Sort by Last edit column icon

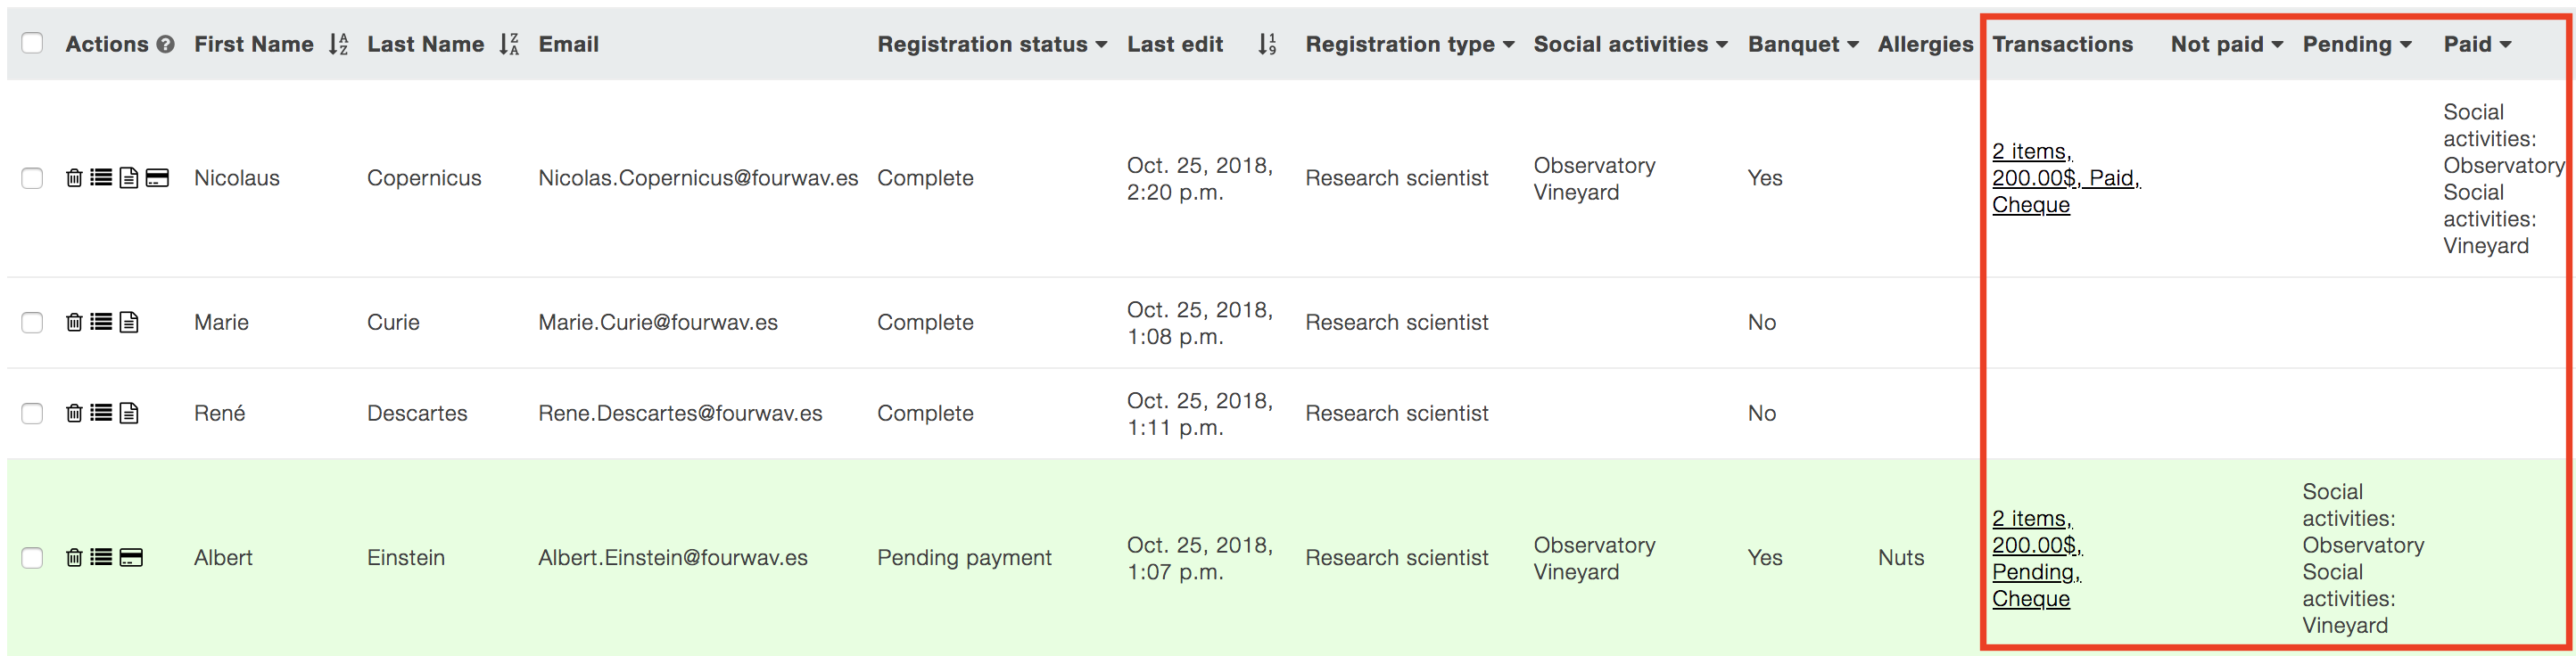(x=1267, y=44)
